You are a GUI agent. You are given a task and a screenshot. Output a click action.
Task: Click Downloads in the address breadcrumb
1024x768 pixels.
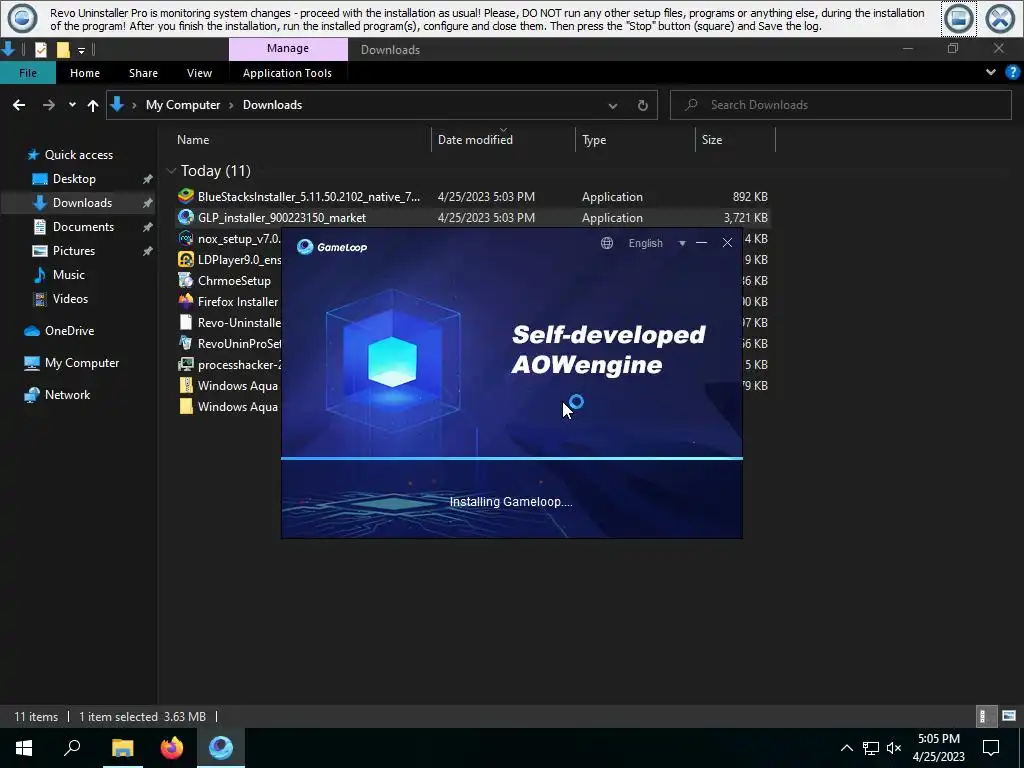click(x=272, y=104)
